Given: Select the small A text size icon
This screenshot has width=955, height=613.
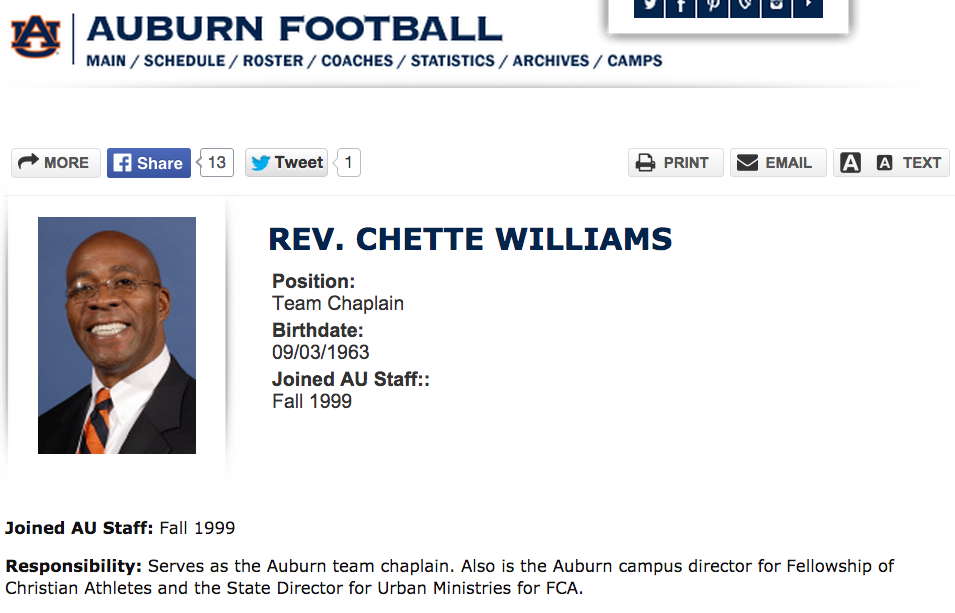Looking at the screenshot, I should pos(884,163).
